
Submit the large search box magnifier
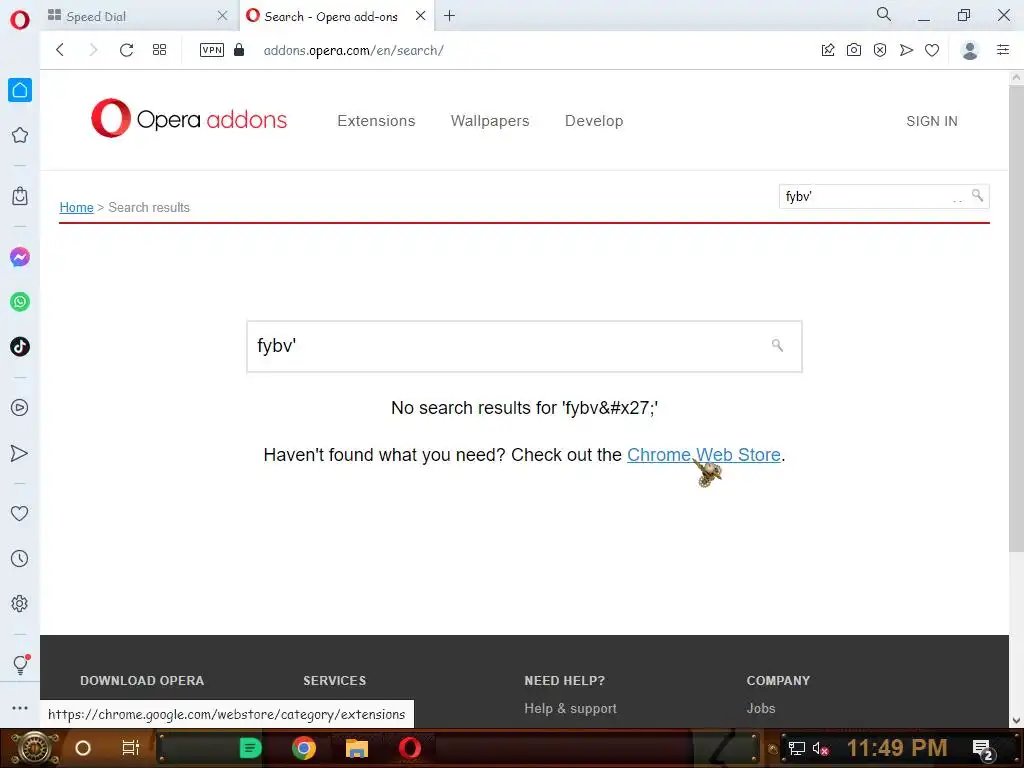click(777, 345)
